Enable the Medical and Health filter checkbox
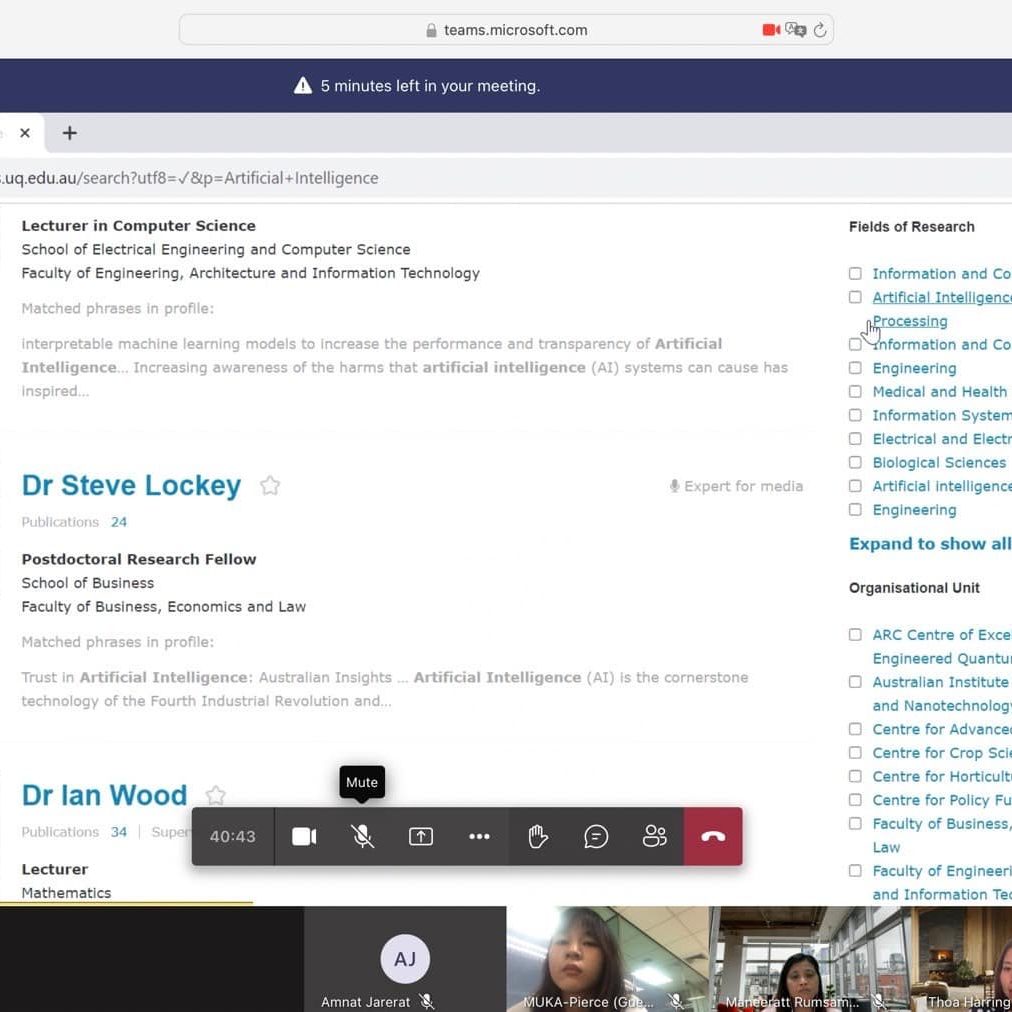 coord(855,391)
